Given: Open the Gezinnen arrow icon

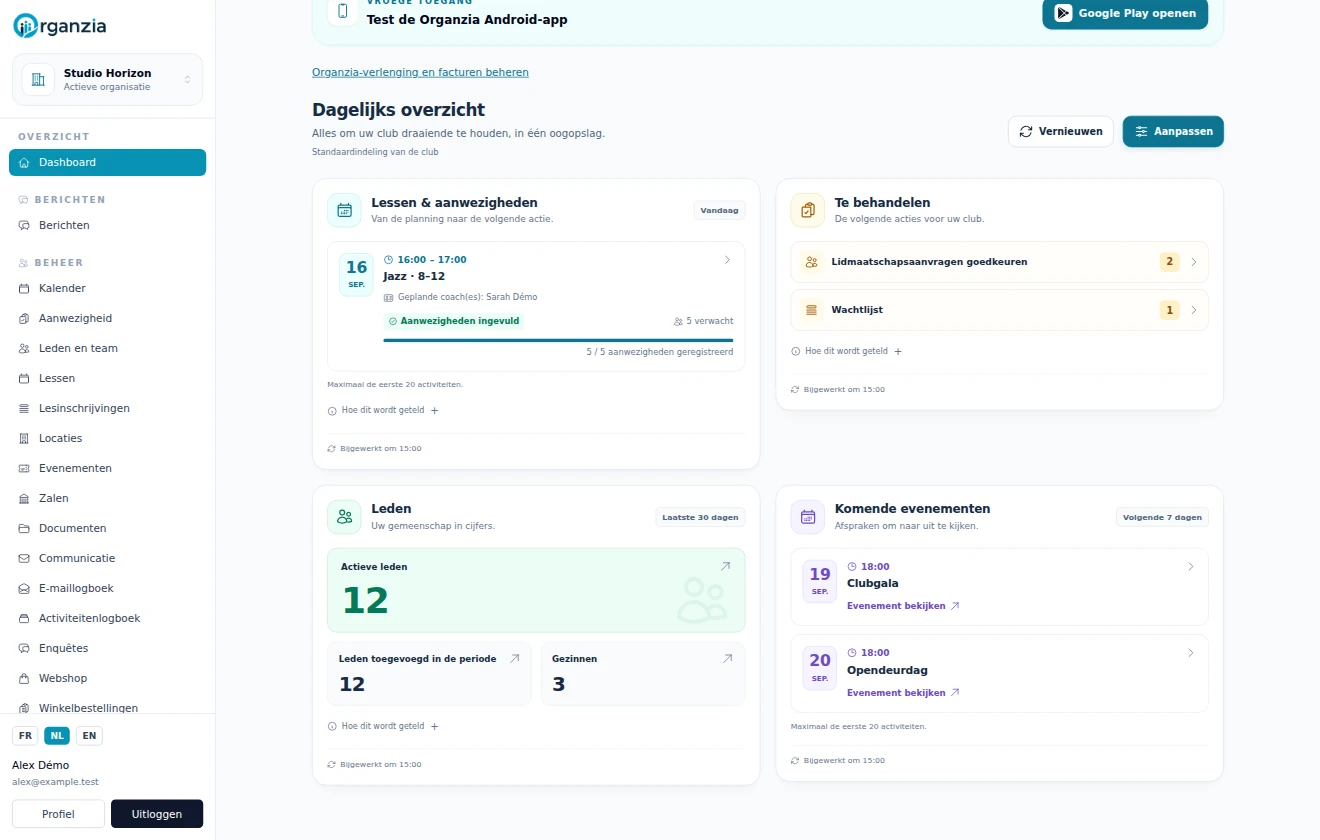Looking at the screenshot, I should click(x=727, y=658).
